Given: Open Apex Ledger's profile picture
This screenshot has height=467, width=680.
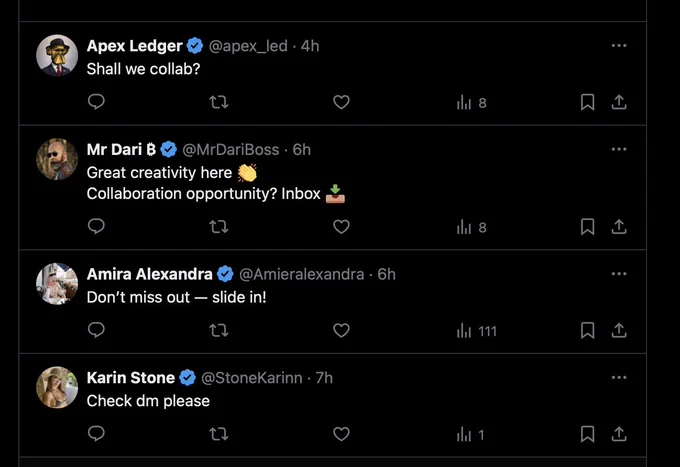Looking at the screenshot, I should 57,56.
